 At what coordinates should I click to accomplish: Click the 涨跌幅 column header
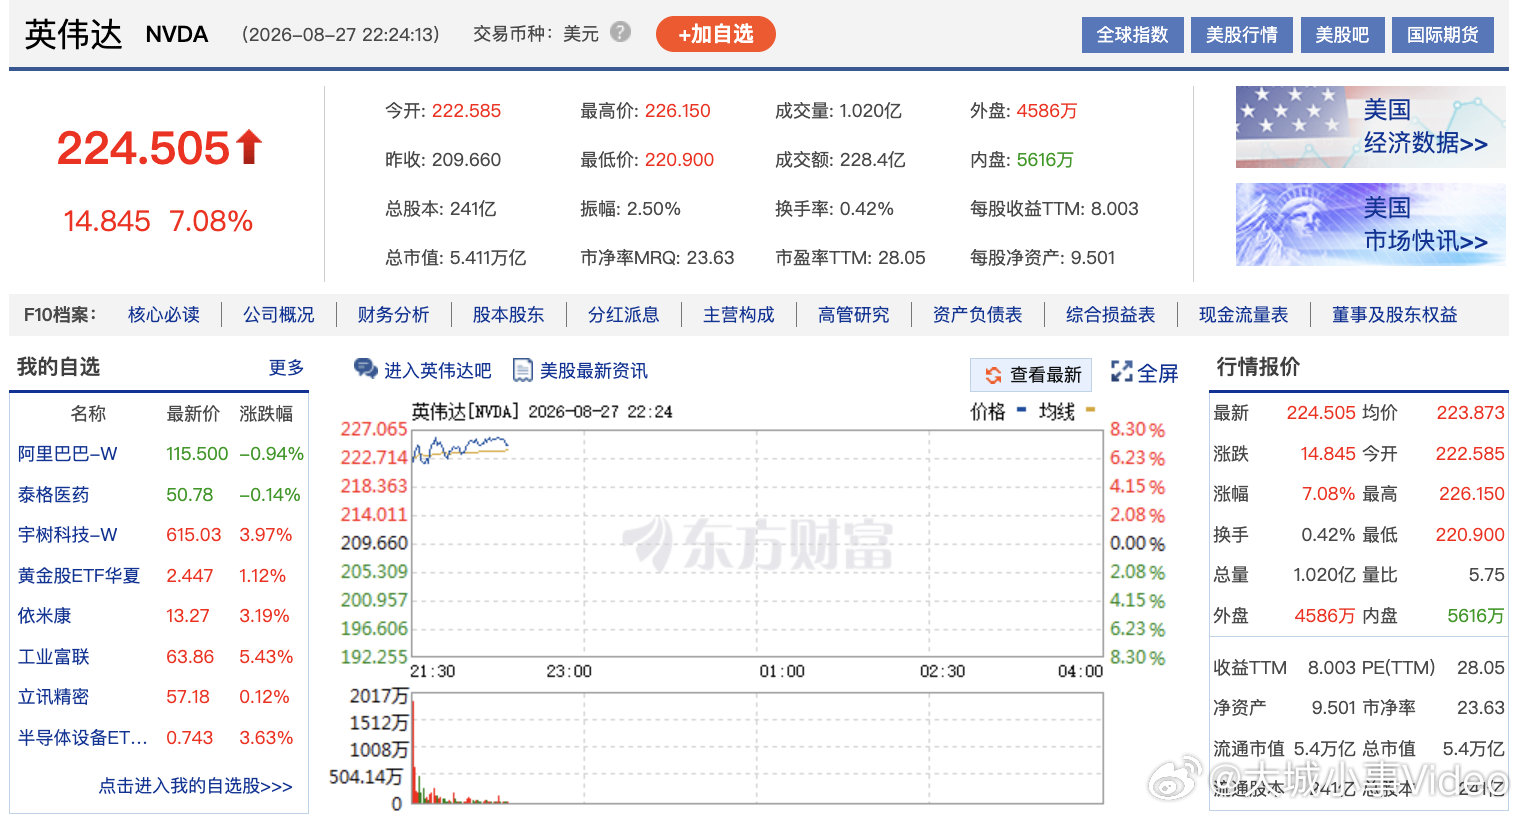pyautogui.click(x=266, y=414)
